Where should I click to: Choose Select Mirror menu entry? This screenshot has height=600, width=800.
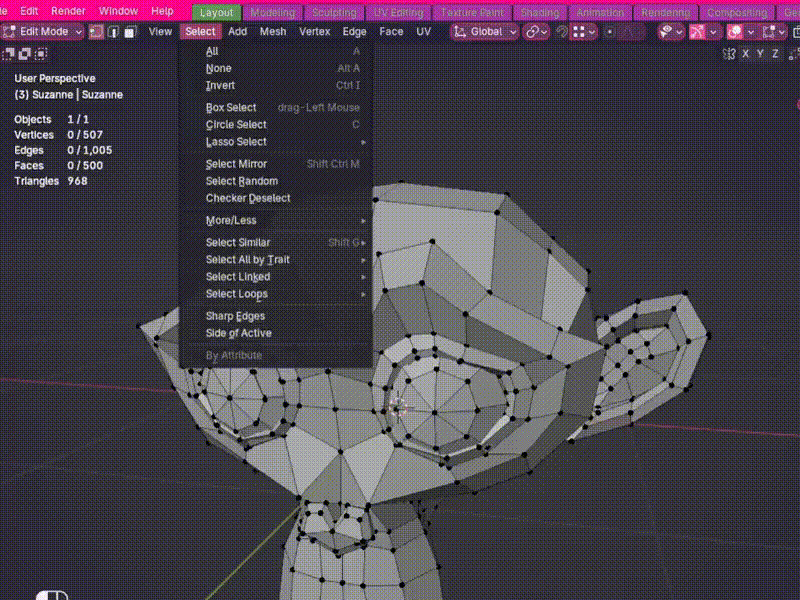pos(276,164)
